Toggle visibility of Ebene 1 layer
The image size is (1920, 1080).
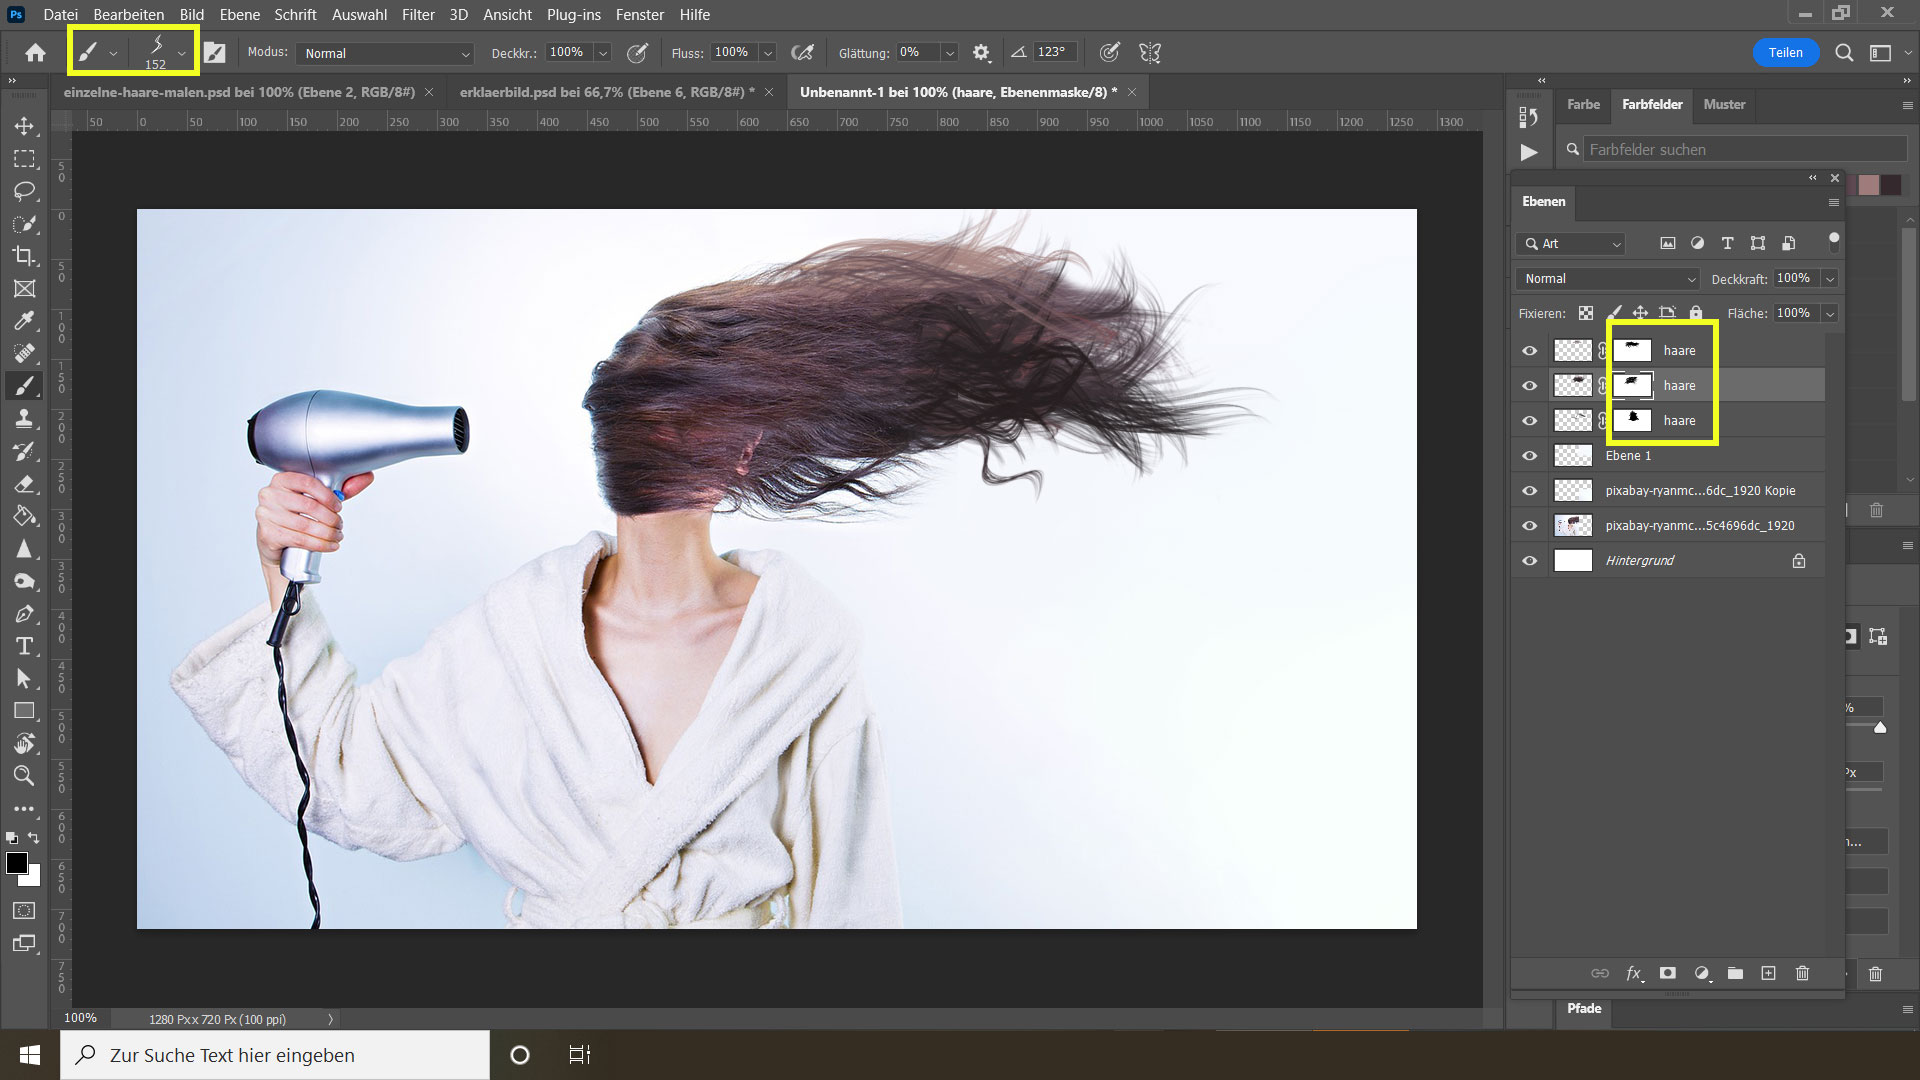click(x=1529, y=456)
